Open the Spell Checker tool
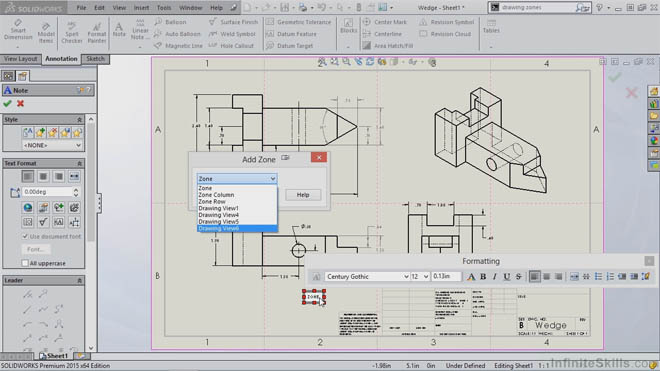The width and height of the screenshot is (660, 371). point(72,32)
